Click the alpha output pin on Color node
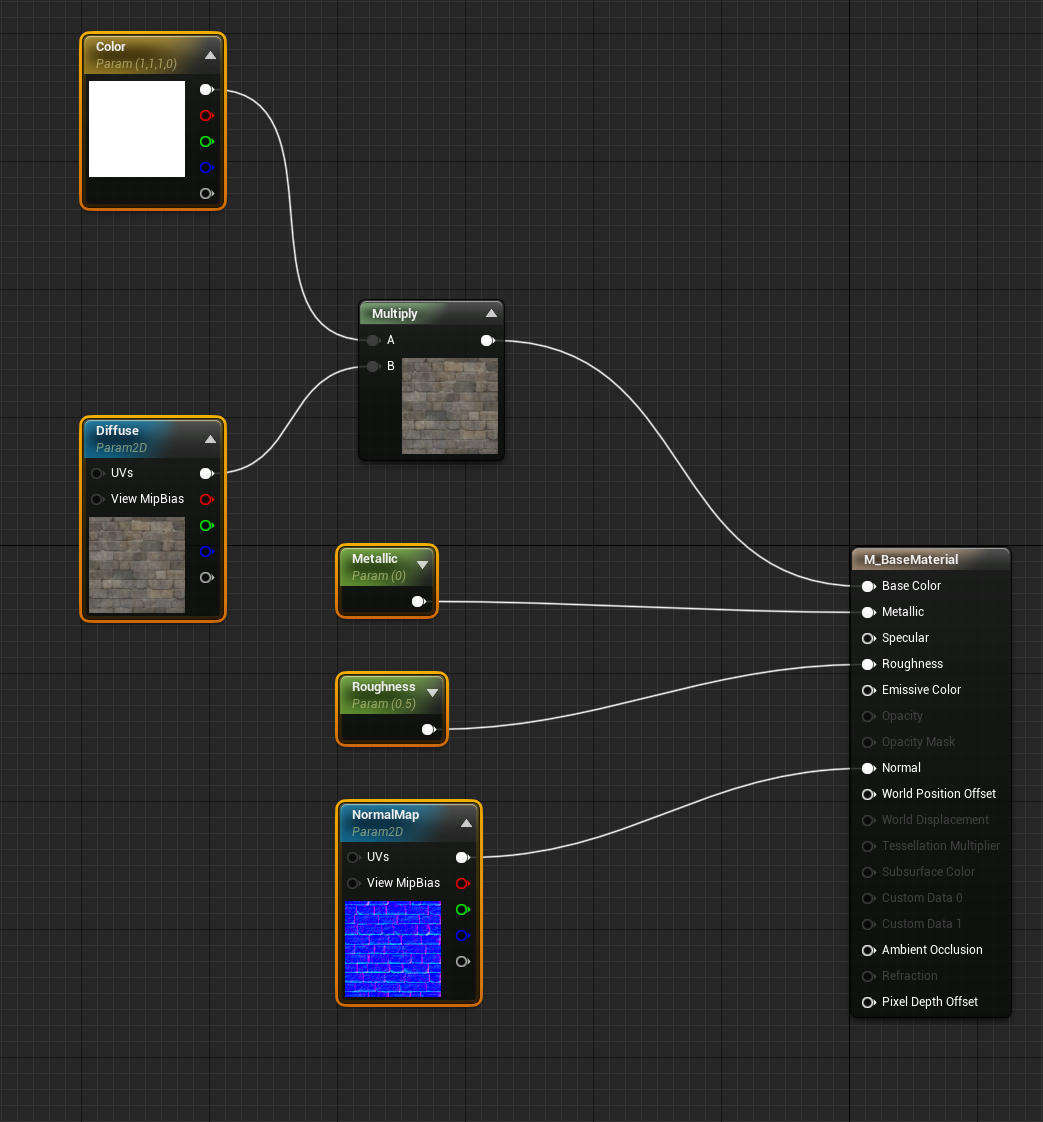 click(206, 194)
